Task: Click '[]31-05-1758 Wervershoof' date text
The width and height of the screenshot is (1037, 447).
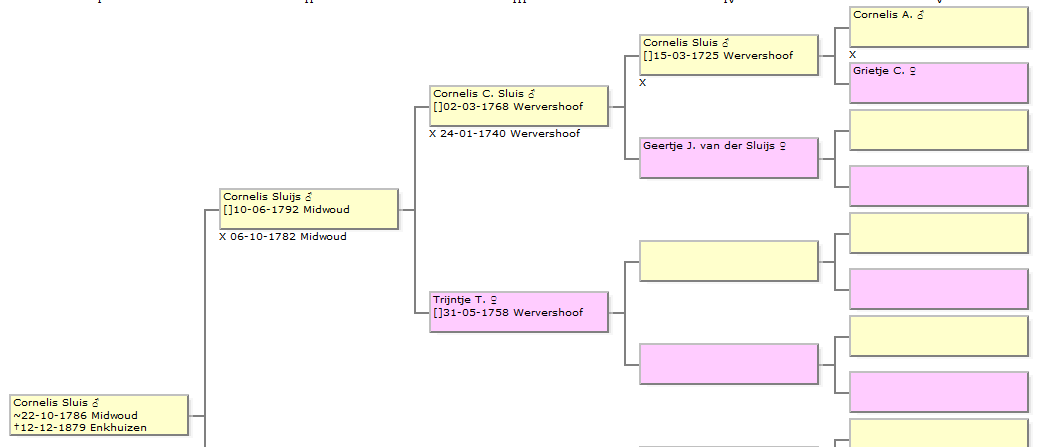Action: coord(509,312)
